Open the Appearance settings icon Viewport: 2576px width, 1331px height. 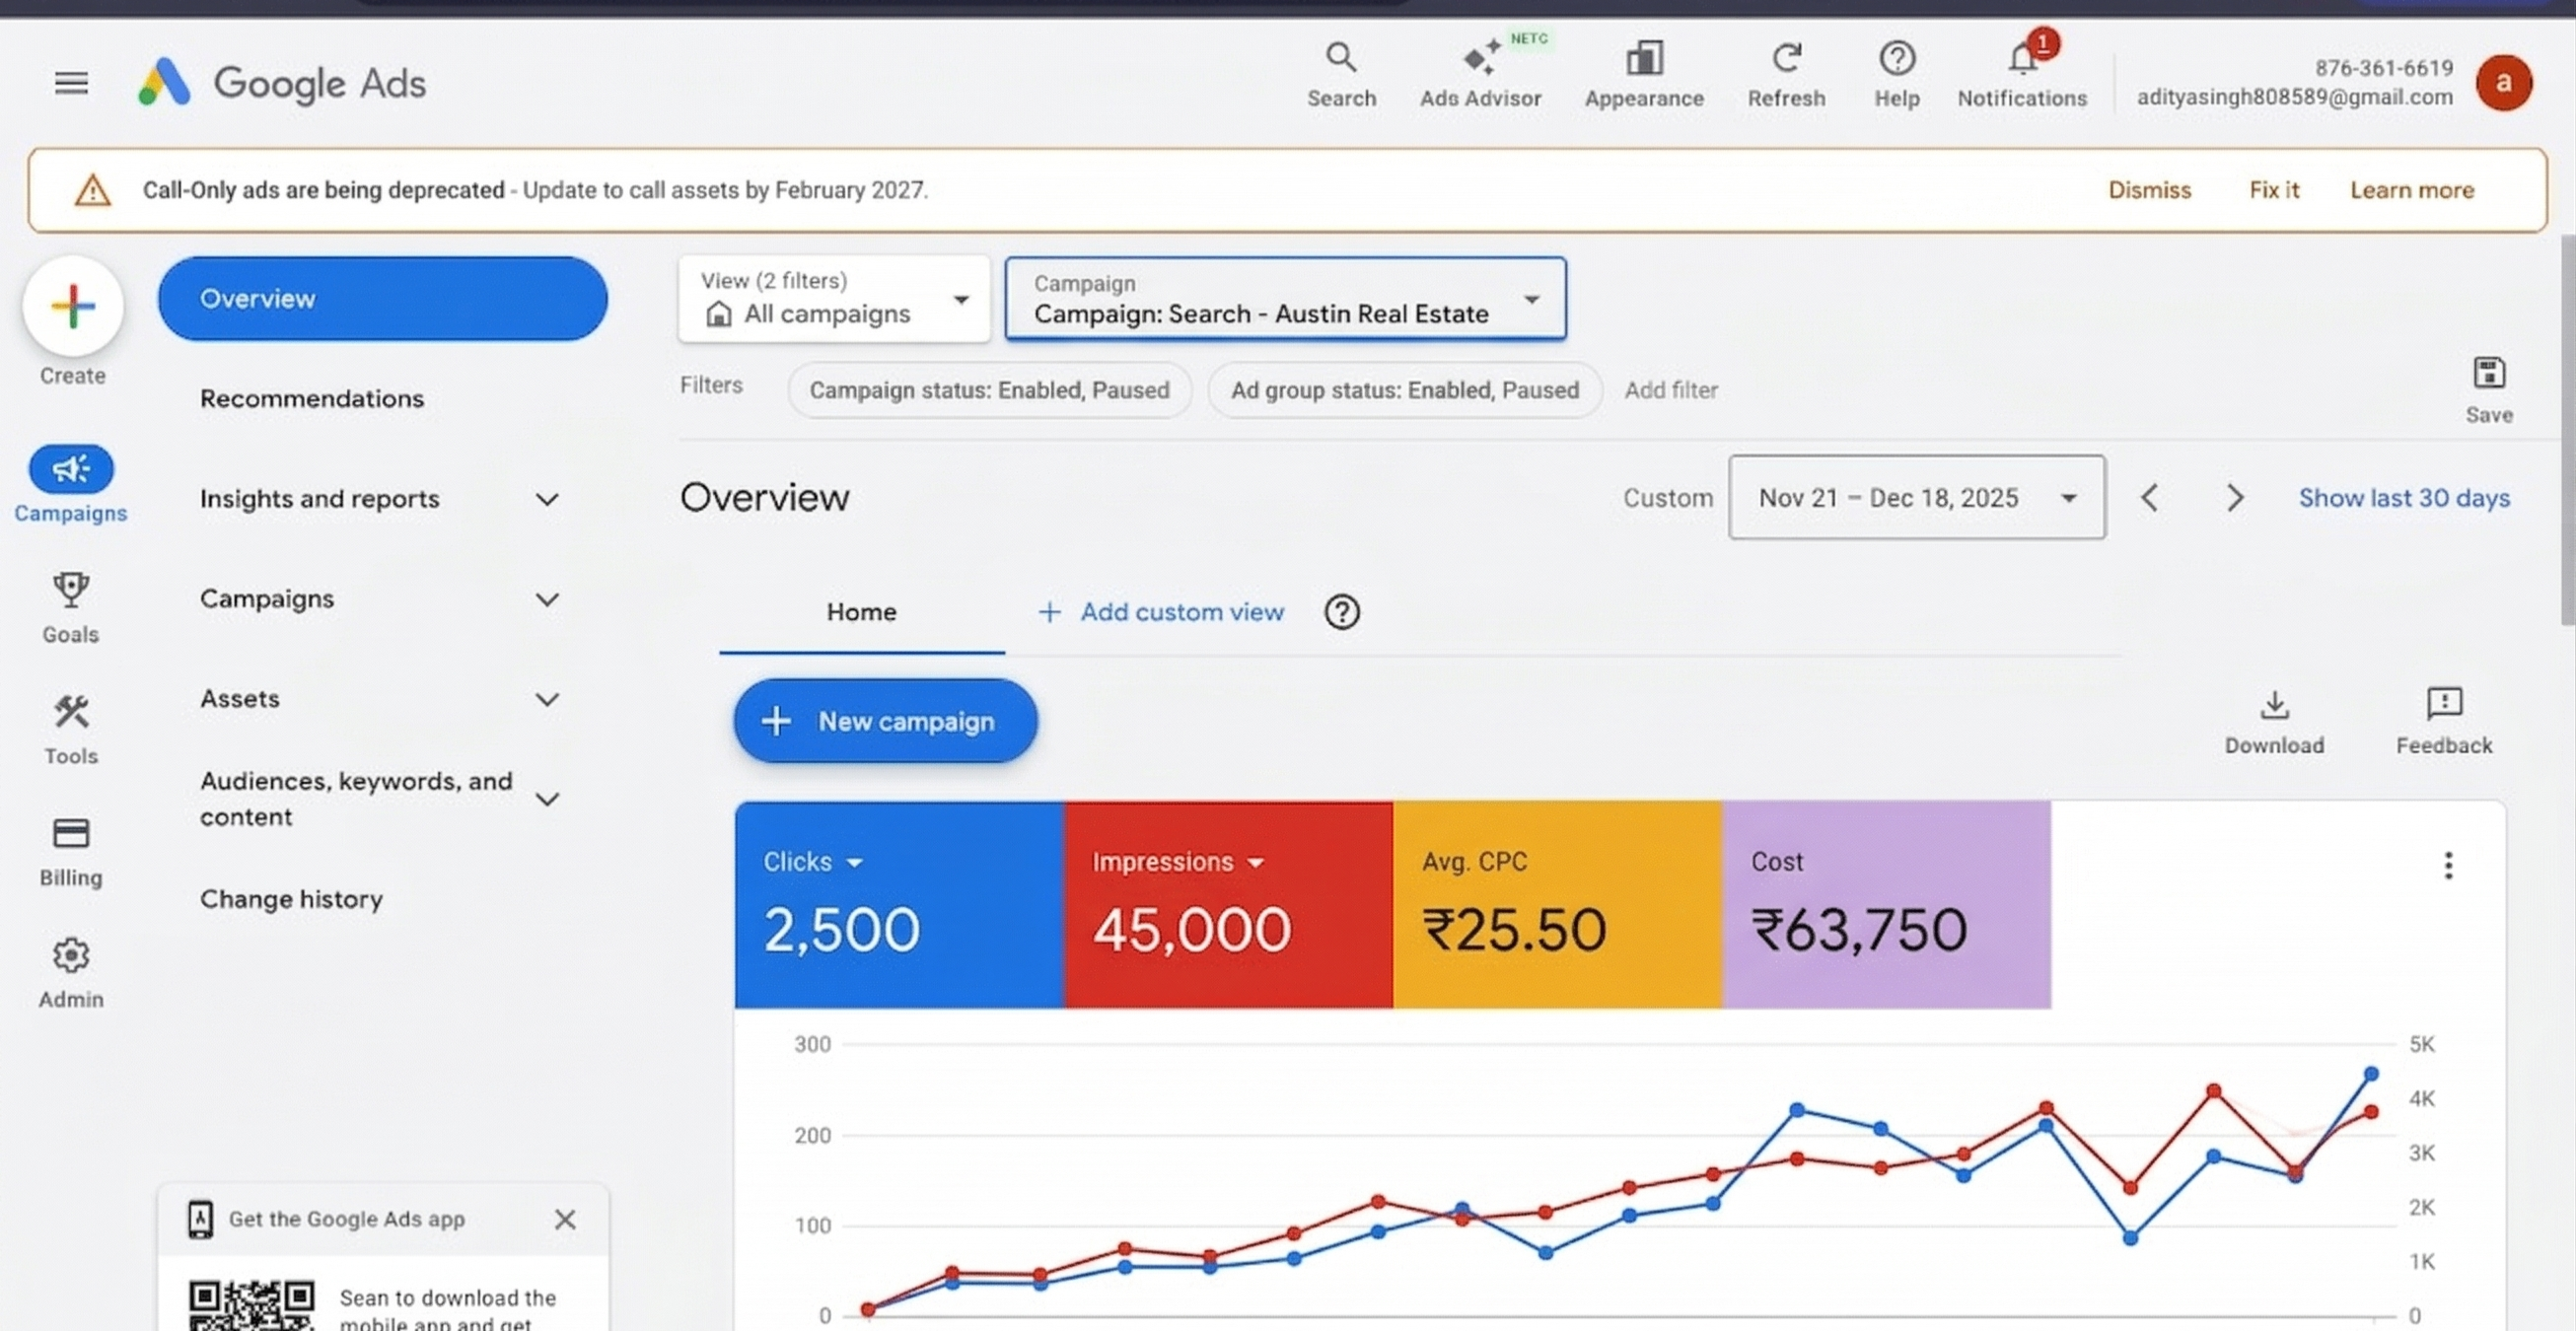[1643, 70]
